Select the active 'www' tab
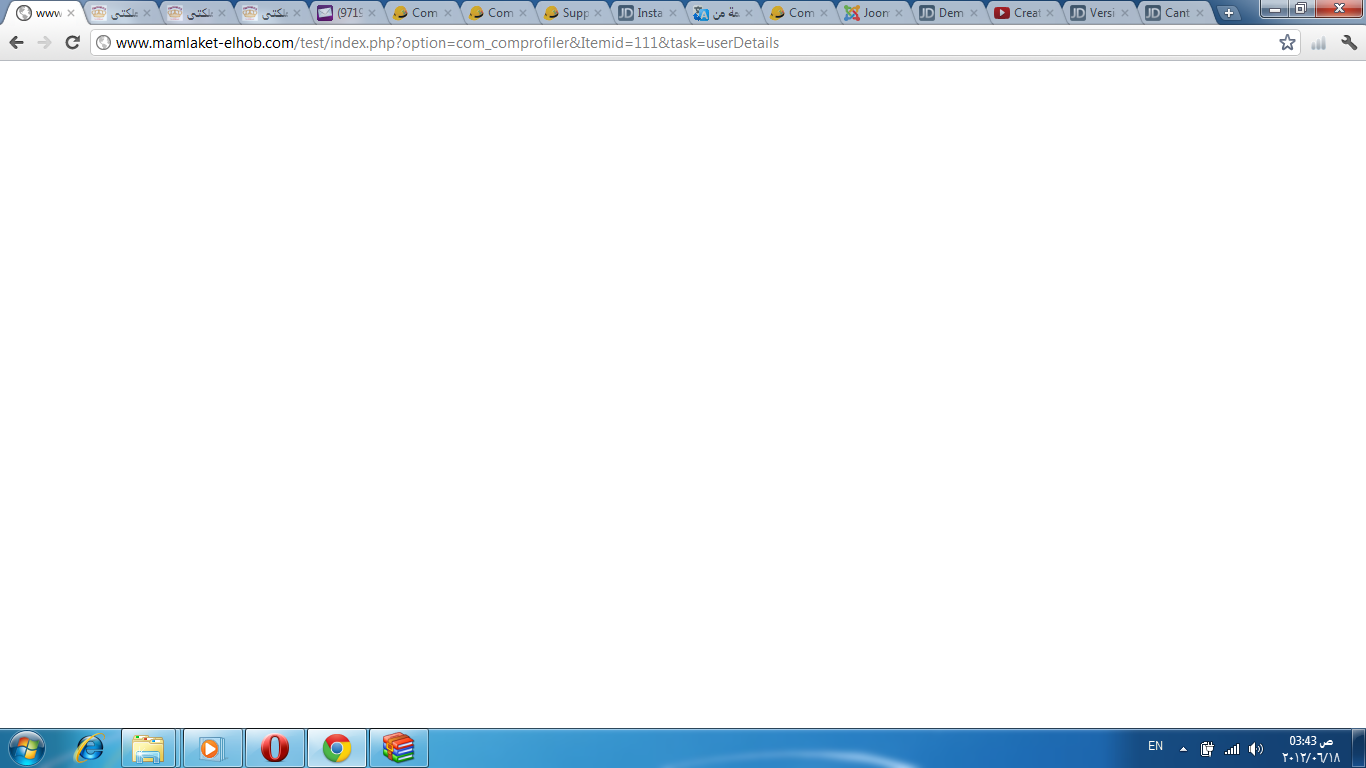 click(x=44, y=13)
